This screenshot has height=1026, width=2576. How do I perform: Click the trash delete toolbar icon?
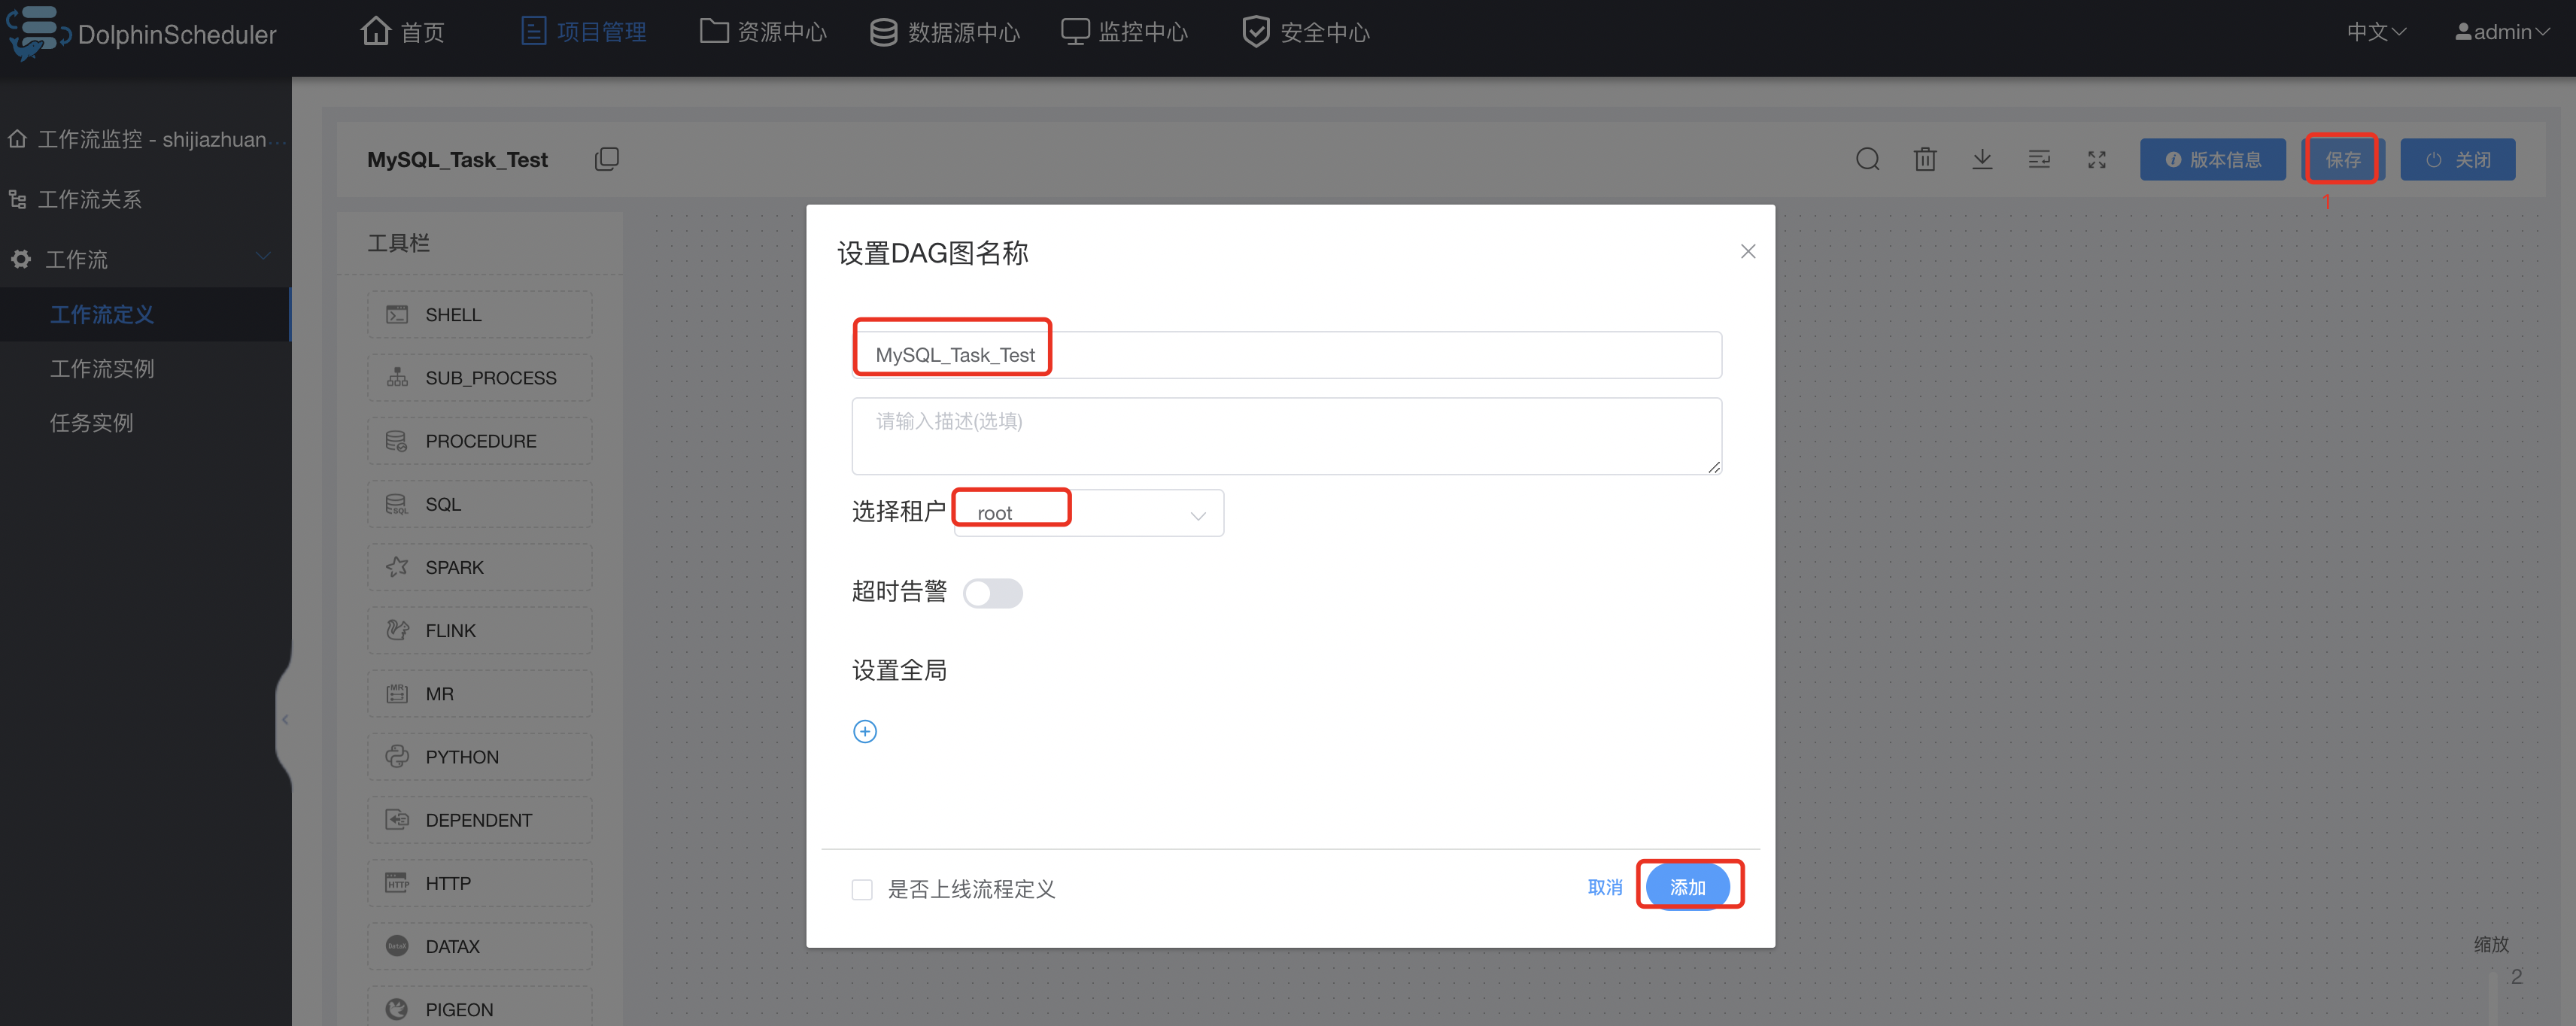(1924, 159)
